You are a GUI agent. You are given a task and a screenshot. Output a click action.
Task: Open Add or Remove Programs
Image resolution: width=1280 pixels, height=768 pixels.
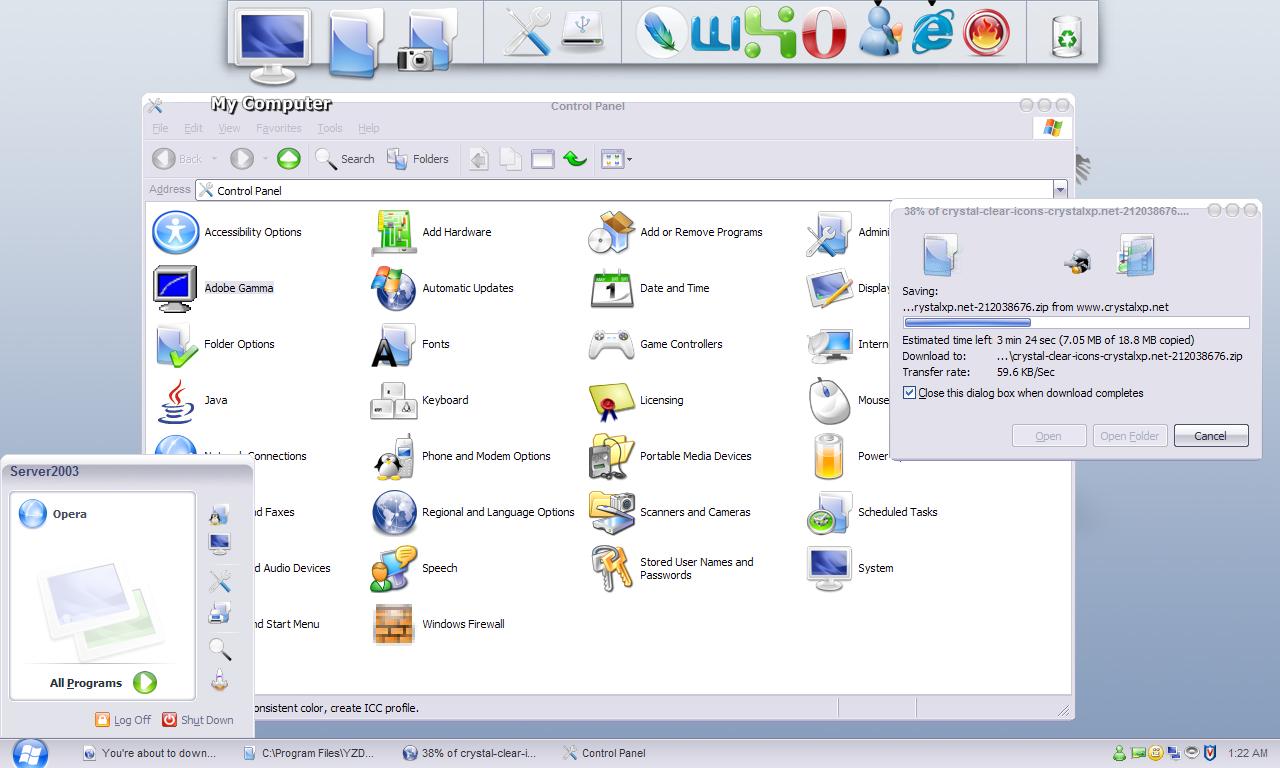click(x=611, y=232)
